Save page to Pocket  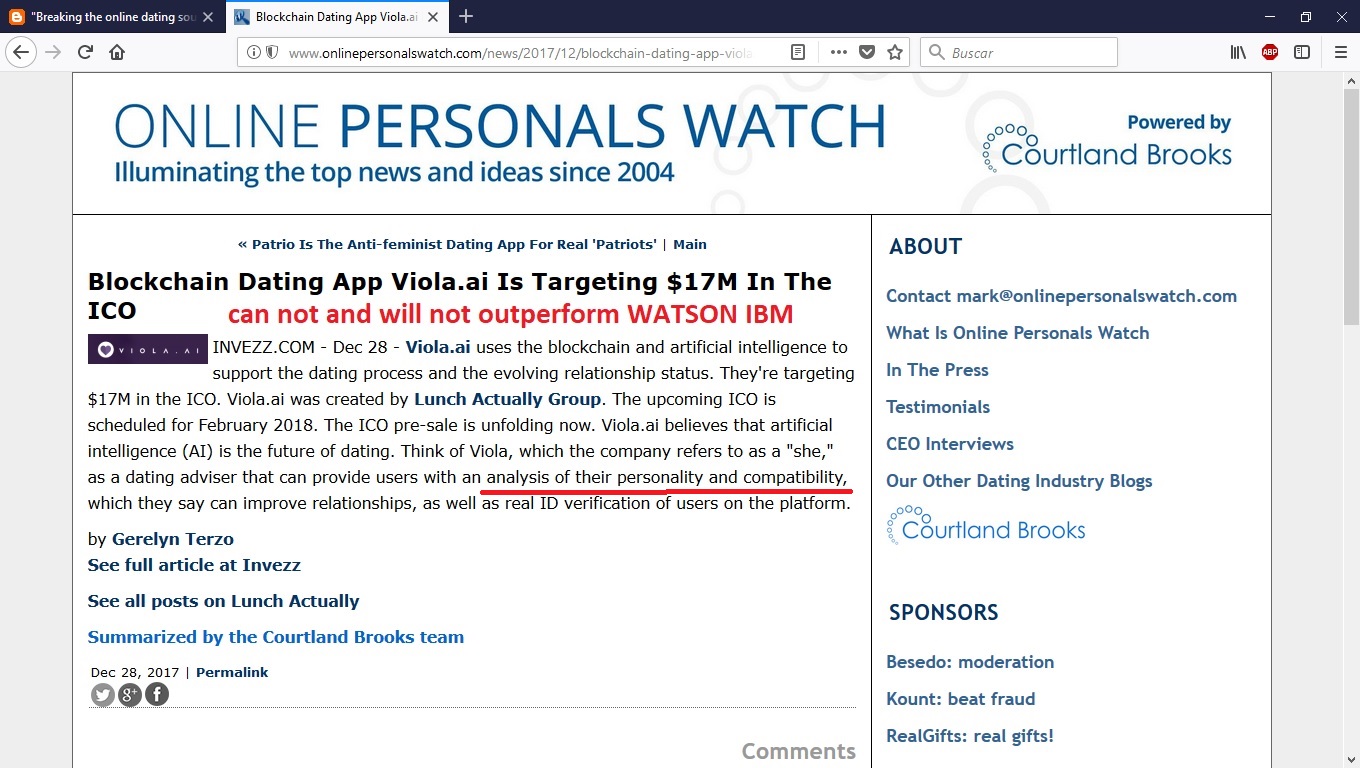[867, 52]
